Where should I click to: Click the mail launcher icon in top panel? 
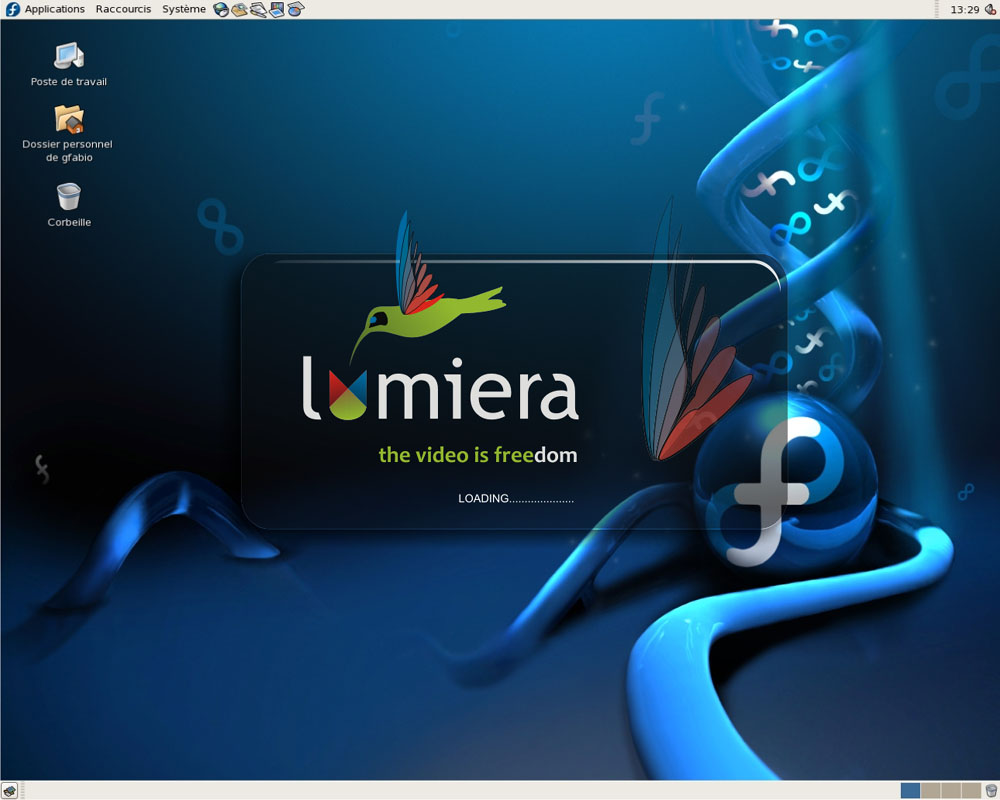pyautogui.click(x=240, y=9)
